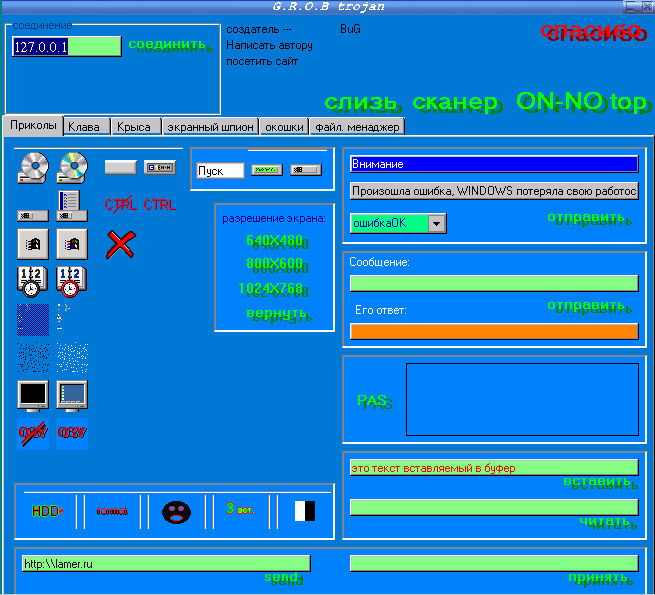Toggle the crossed-out CTRL option
This screenshot has width=655, height=595.
click(121, 205)
